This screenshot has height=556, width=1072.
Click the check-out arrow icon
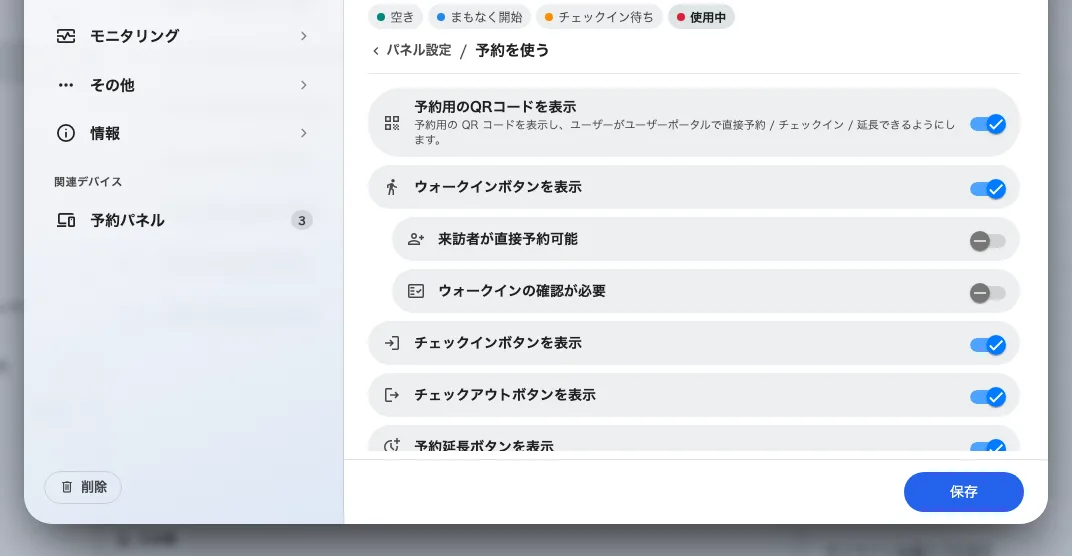click(392, 395)
